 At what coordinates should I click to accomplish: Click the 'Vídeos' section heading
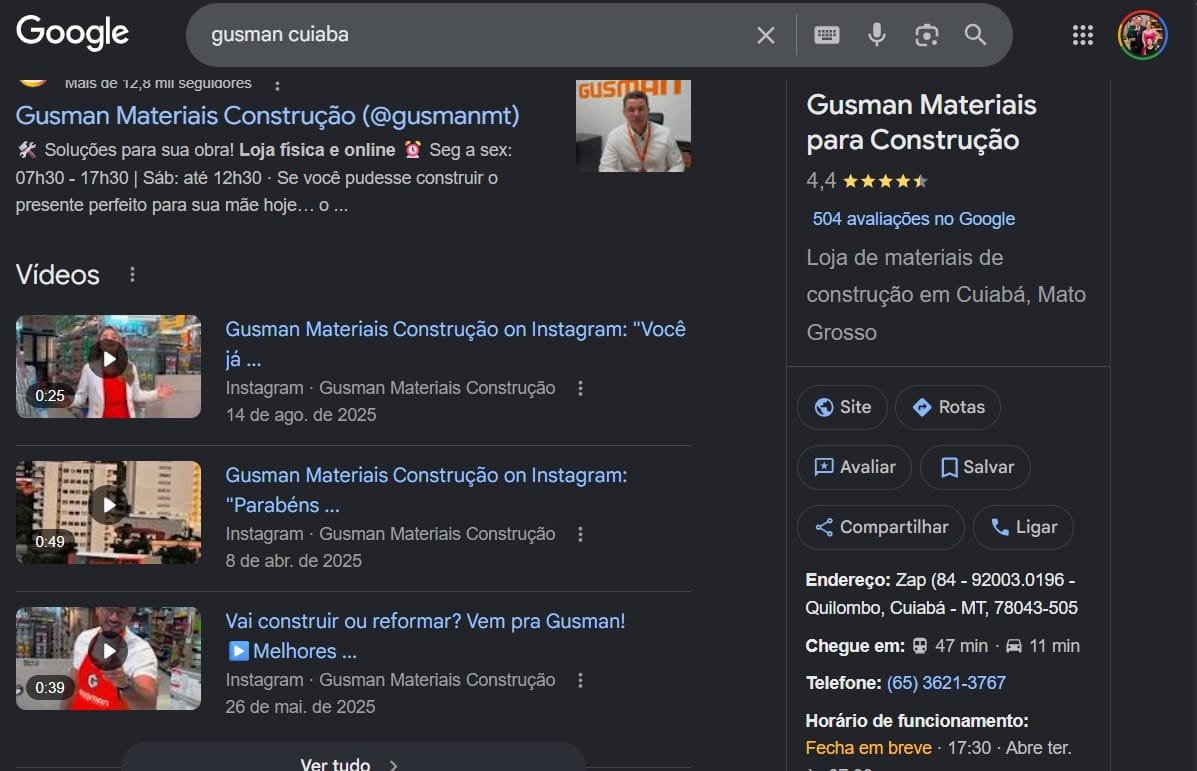(x=58, y=275)
